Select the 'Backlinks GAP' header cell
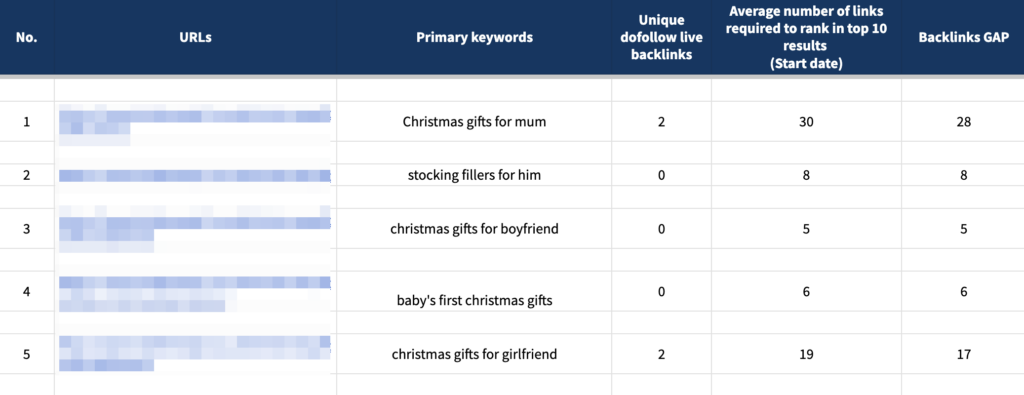1024x395 pixels. point(963,37)
